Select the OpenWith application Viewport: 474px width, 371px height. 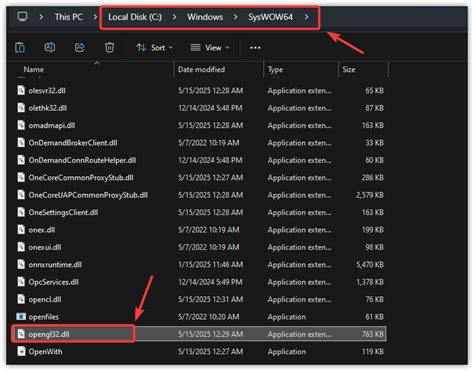point(45,352)
